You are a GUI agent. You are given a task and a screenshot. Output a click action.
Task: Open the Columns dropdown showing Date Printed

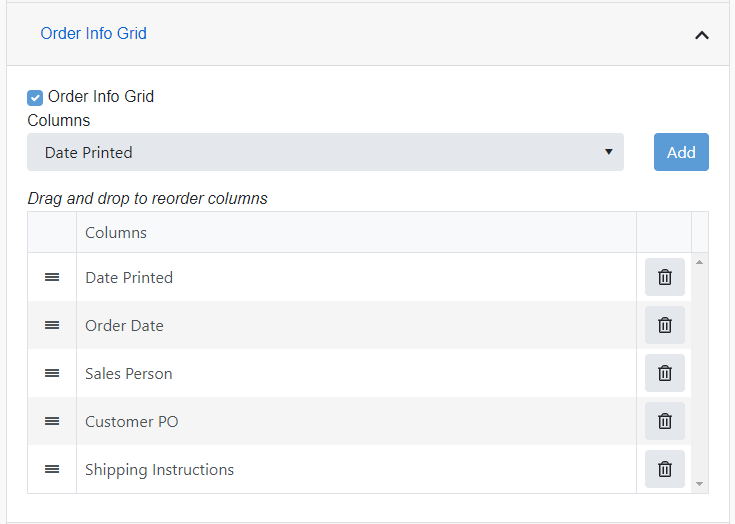(325, 152)
